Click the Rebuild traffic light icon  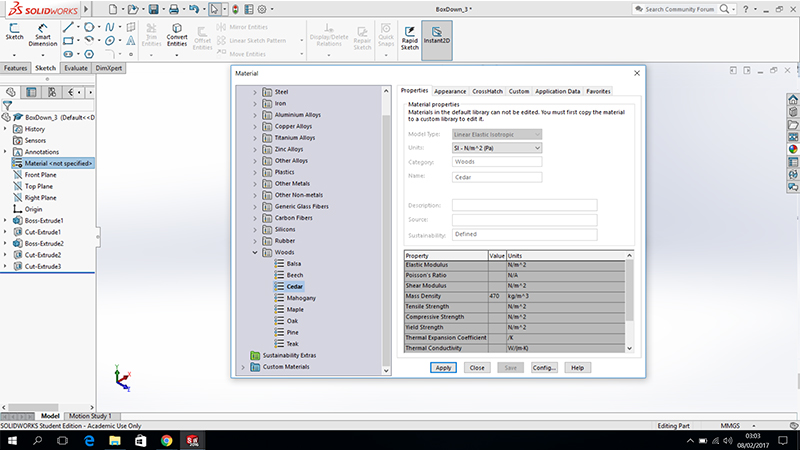coord(235,9)
